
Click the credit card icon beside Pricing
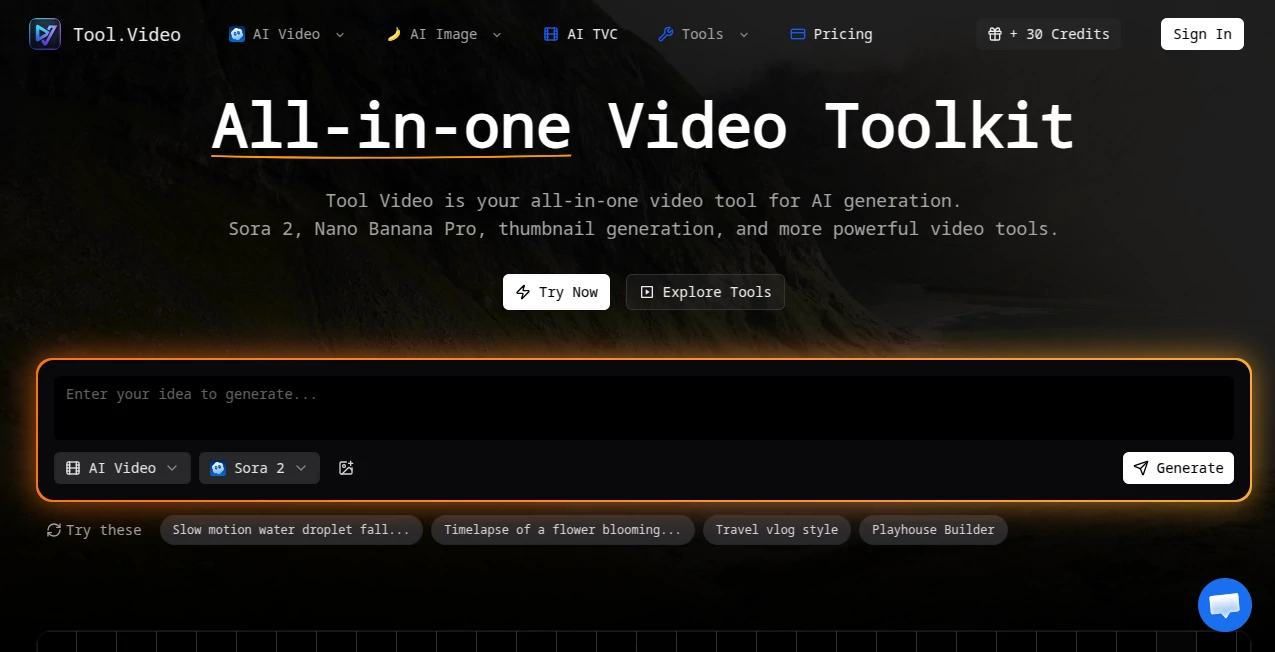tap(798, 34)
